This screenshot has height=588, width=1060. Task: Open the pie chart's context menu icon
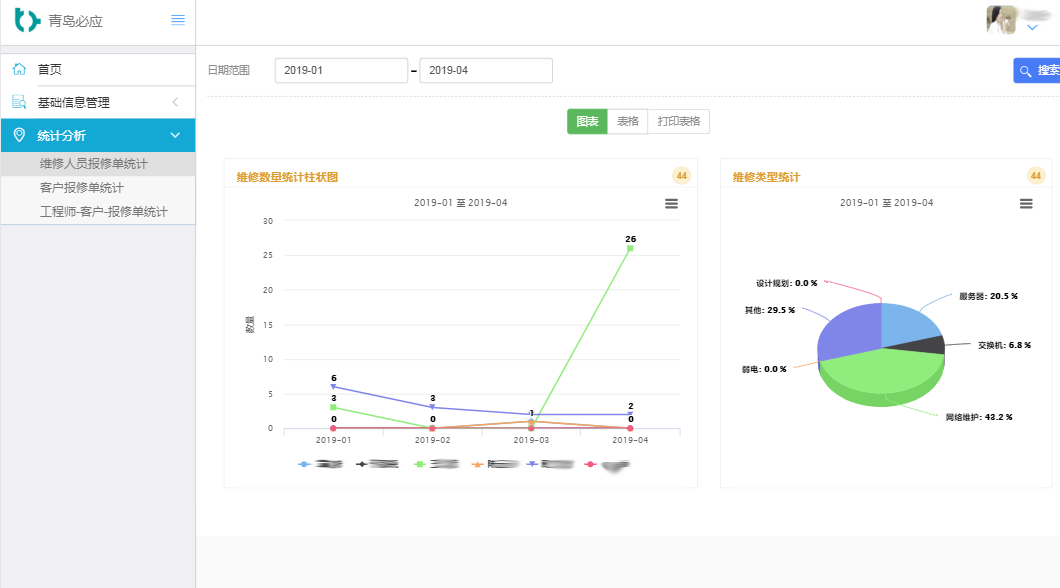click(x=1025, y=203)
